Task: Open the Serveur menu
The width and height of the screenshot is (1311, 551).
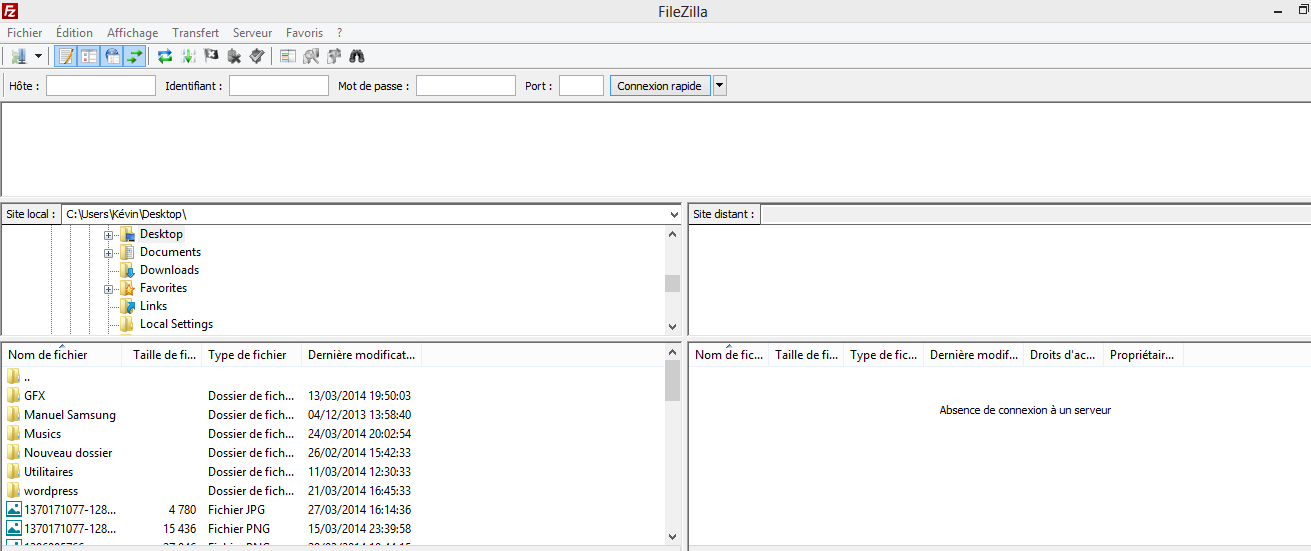Action: click(x=252, y=33)
